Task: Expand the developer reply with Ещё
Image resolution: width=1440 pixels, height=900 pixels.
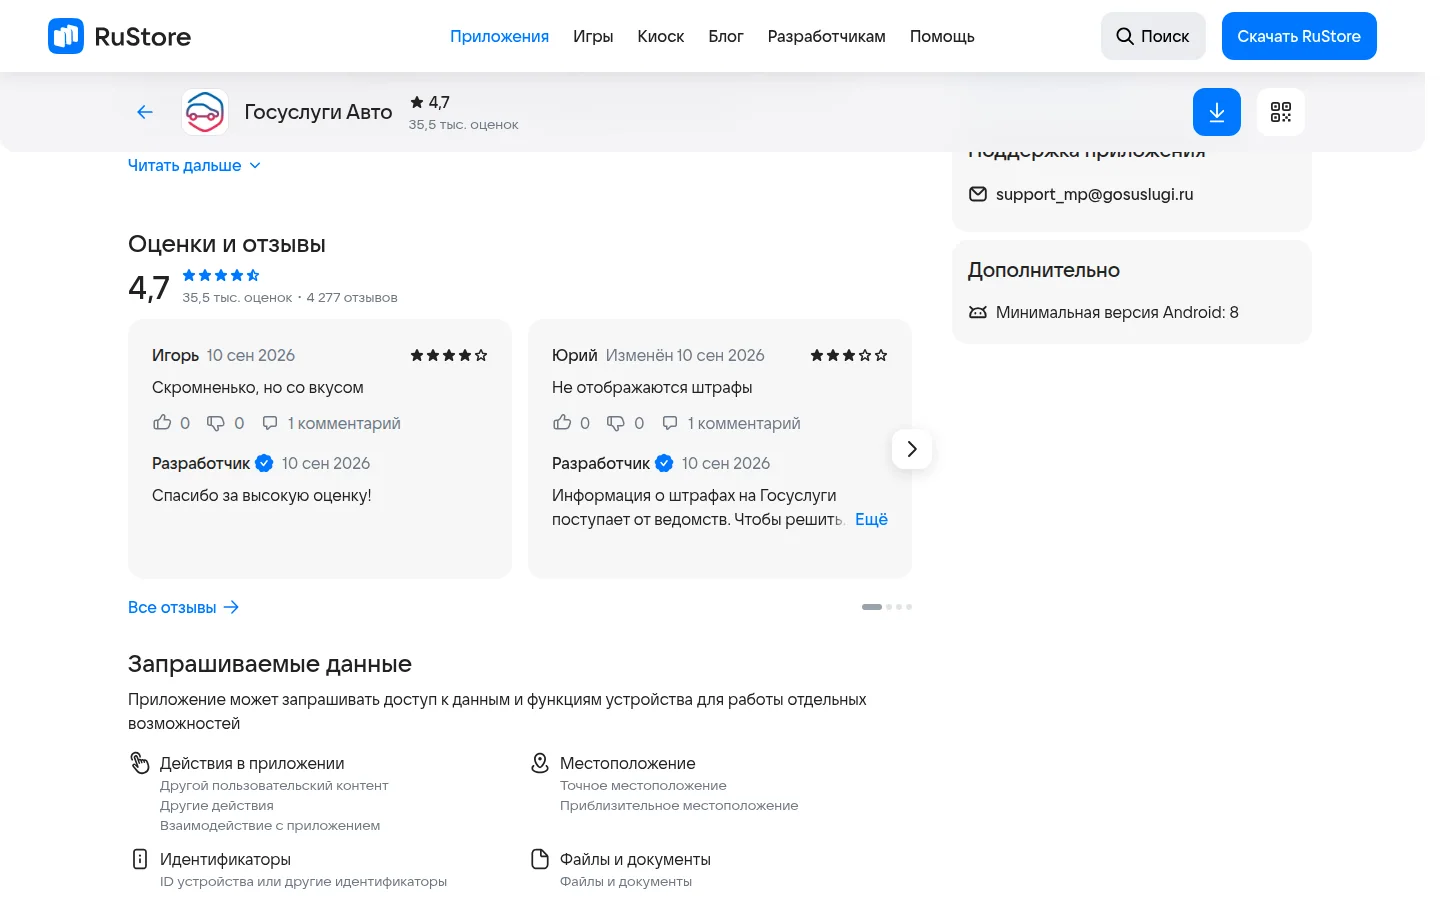Action: pos(871,519)
